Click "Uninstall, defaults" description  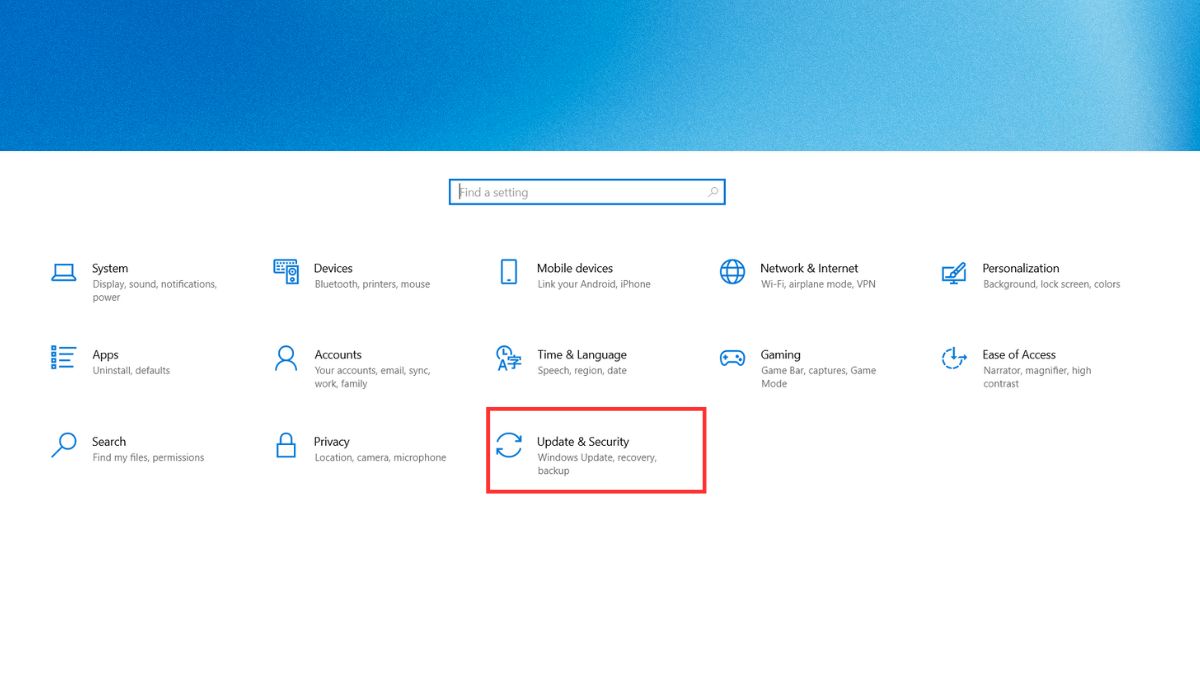[x=131, y=371]
